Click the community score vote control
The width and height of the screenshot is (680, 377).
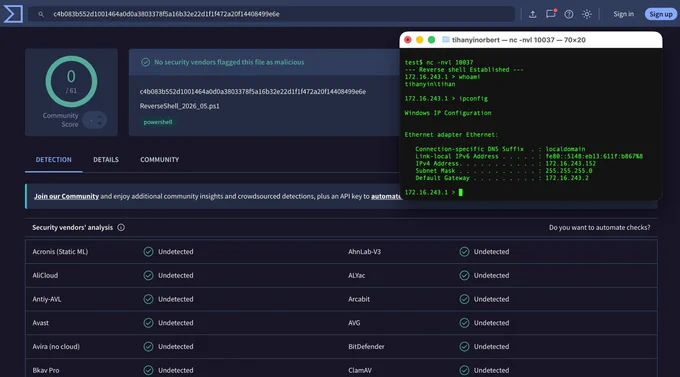[95, 120]
